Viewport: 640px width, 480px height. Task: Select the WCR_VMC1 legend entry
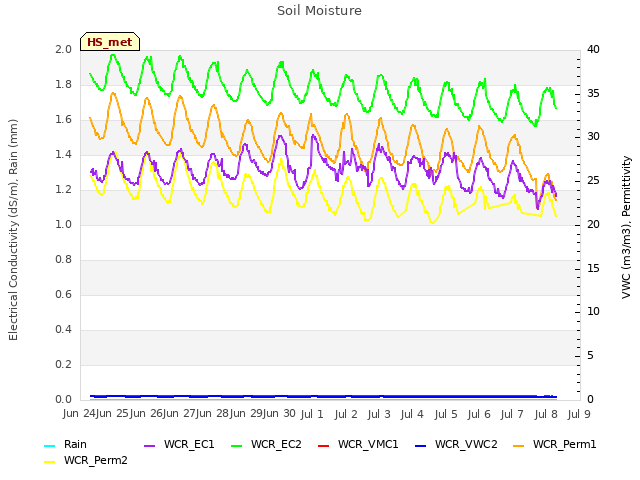pyautogui.click(x=358, y=444)
